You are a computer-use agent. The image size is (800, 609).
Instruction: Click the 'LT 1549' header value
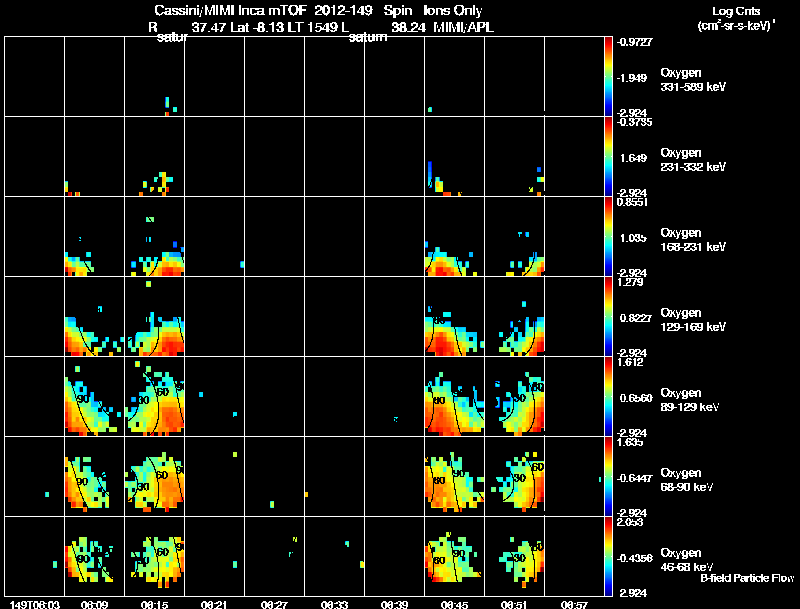[310, 28]
